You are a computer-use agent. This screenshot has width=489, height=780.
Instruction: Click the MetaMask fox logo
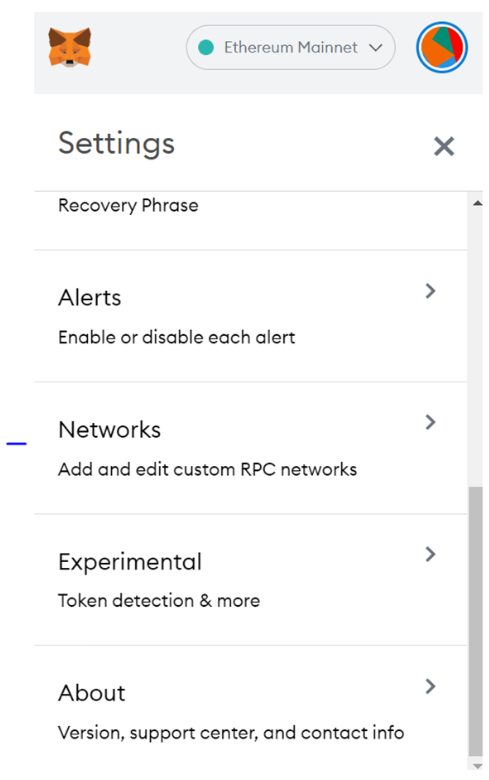tap(70, 47)
